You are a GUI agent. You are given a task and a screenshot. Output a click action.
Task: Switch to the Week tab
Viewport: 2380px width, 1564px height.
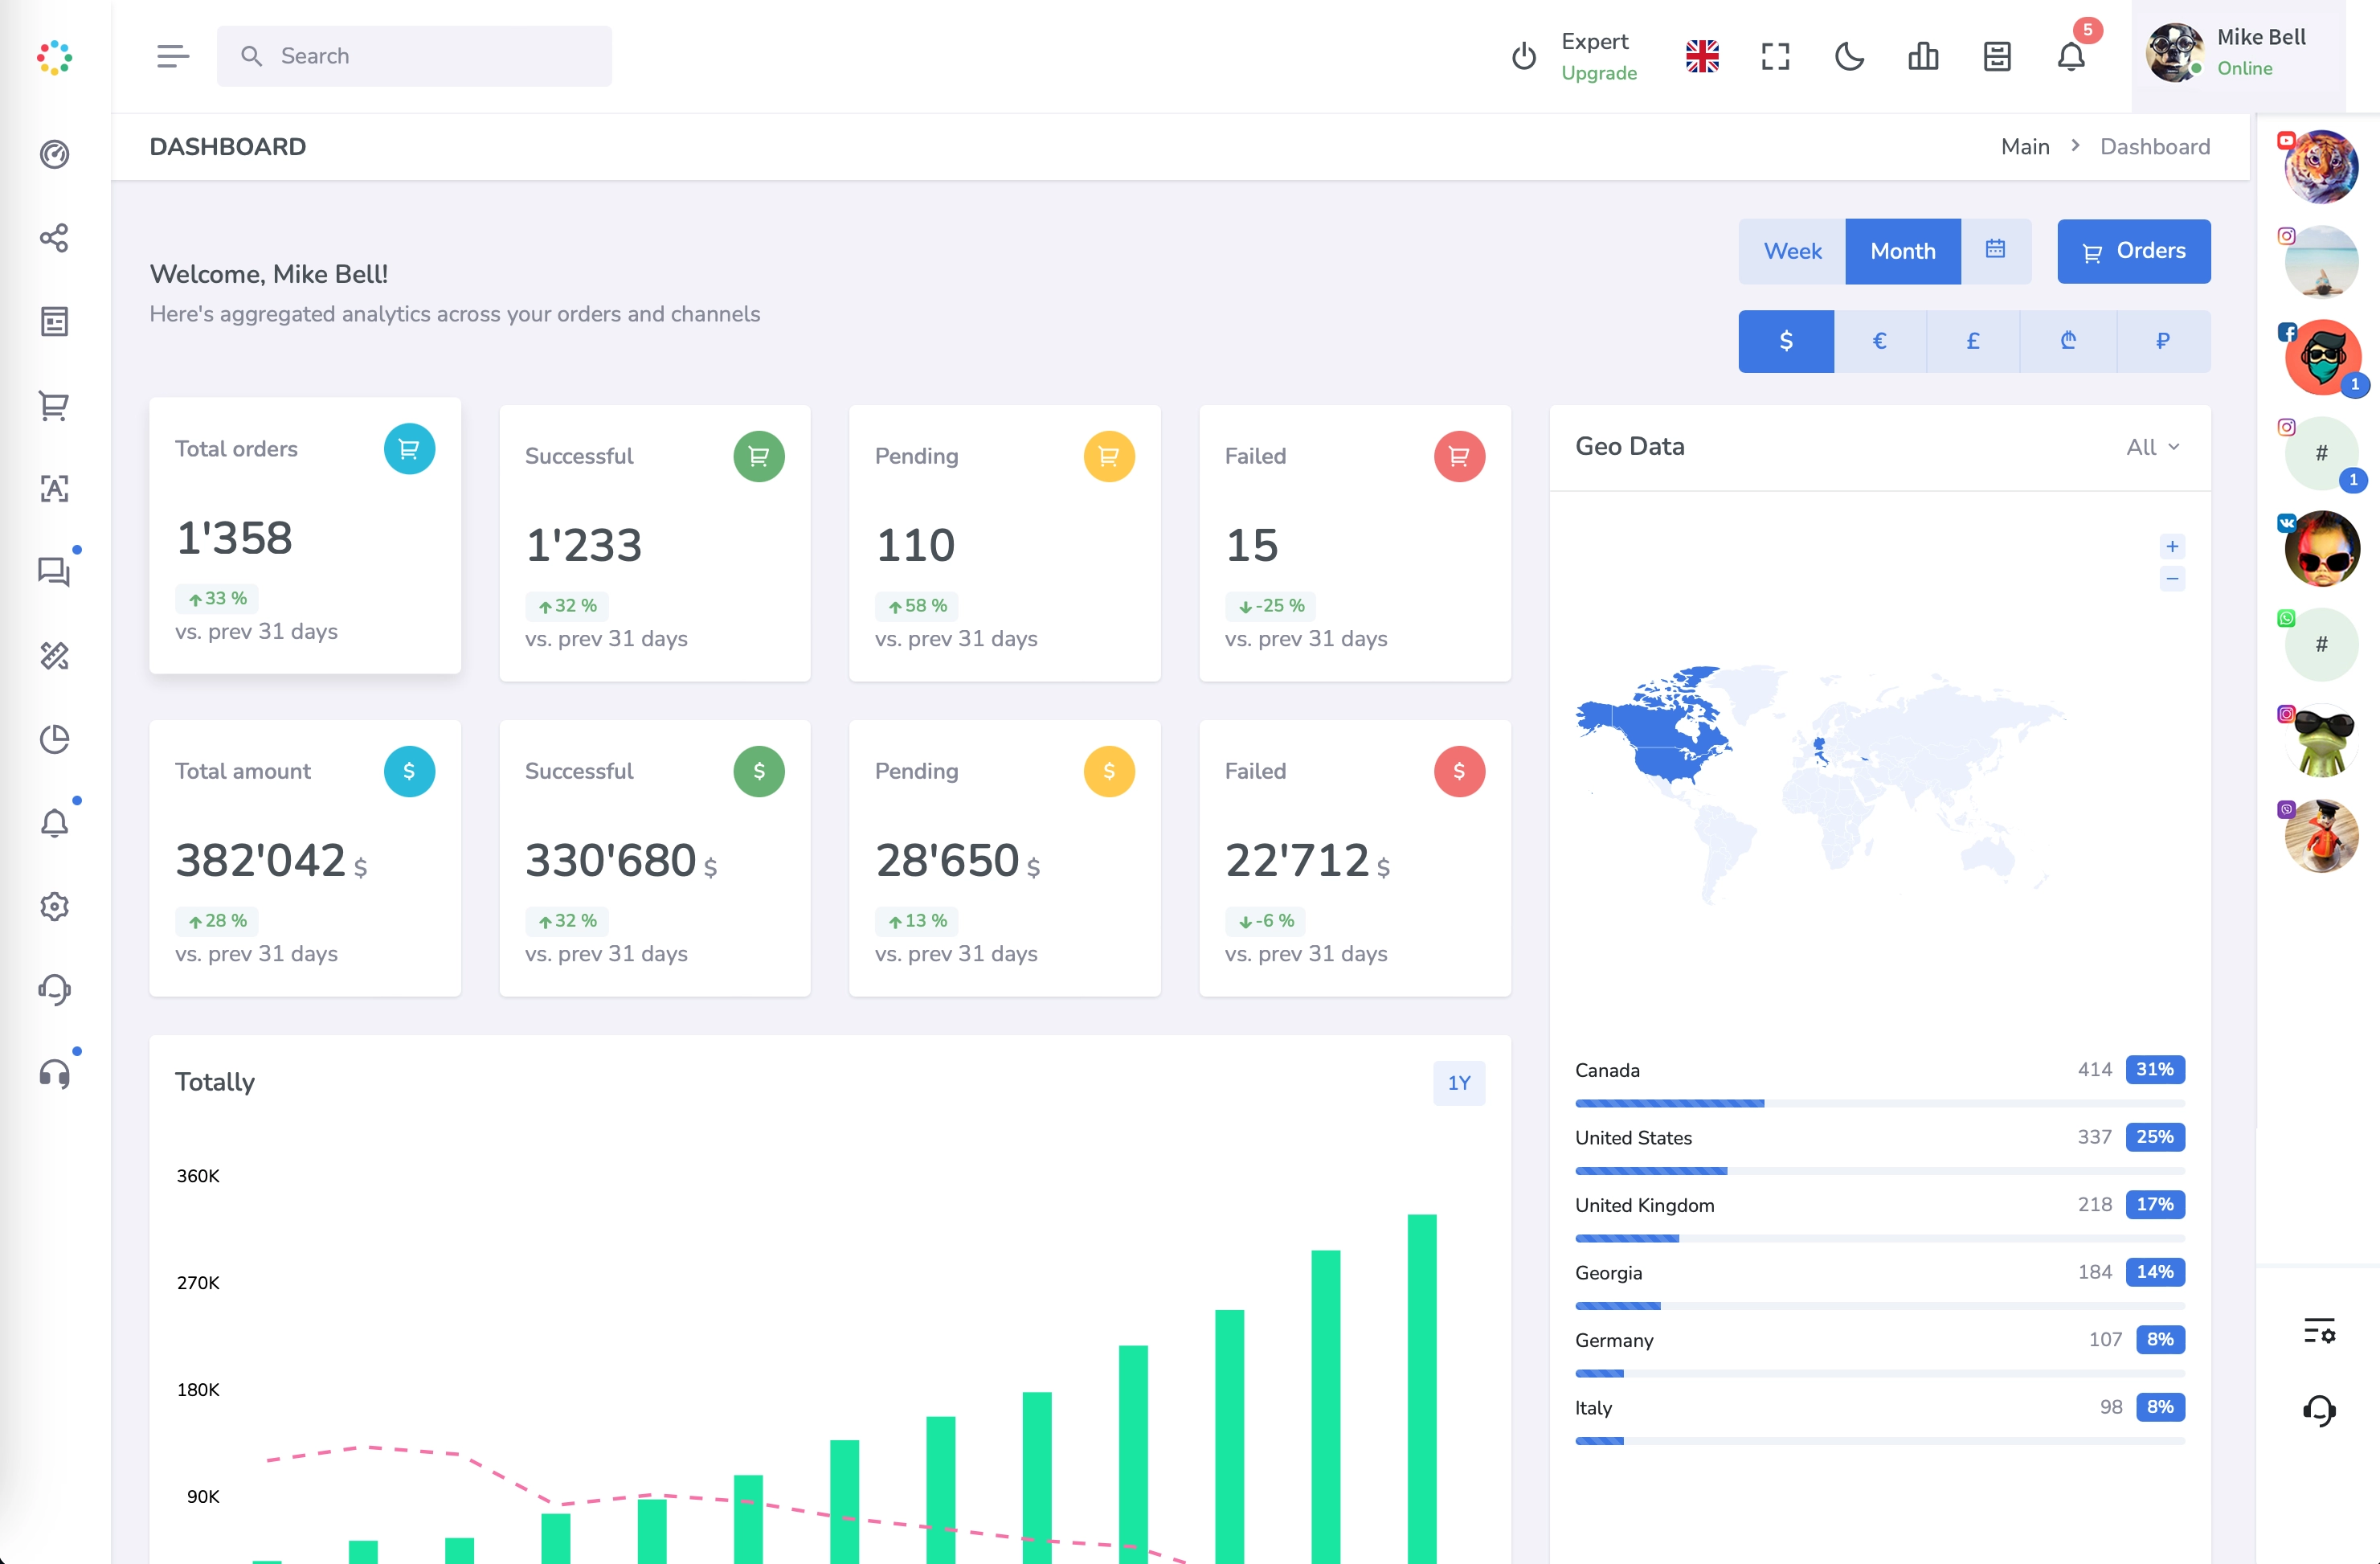coord(1792,251)
